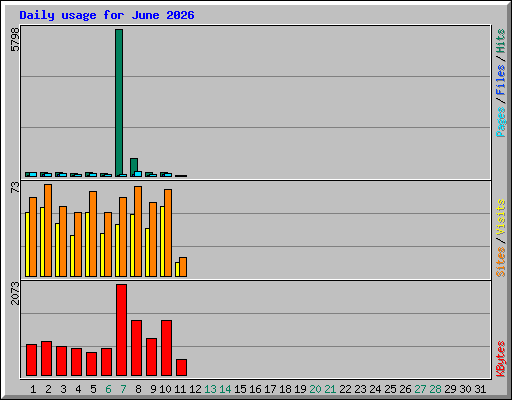Click green weekend day 6 label
This screenshot has height=400, width=512.
108,389
